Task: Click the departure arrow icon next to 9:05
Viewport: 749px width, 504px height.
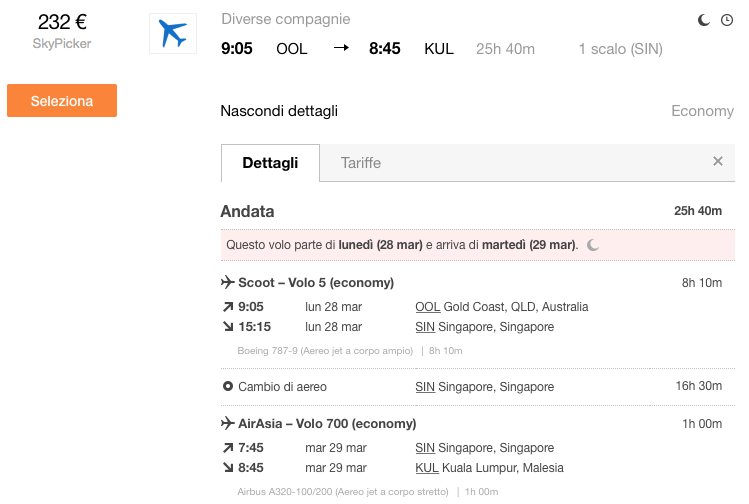Action: tap(228, 307)
